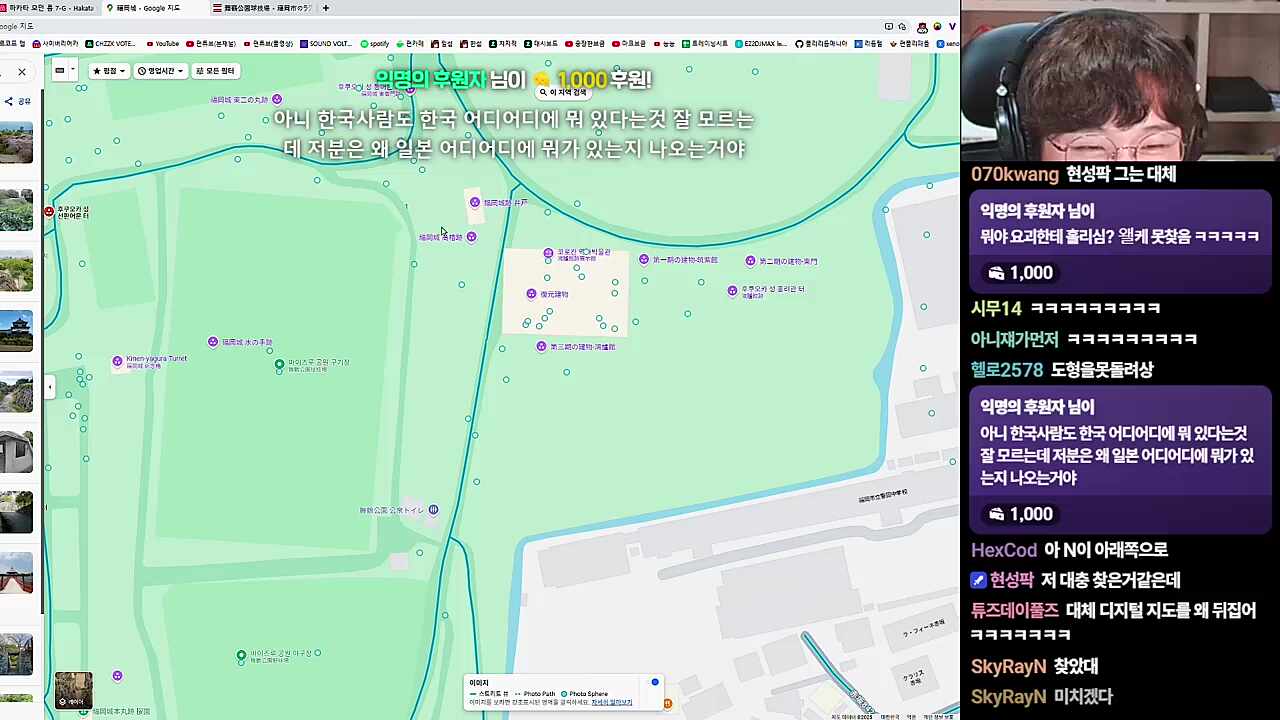Click 第一期の建物-筑紫館 marker
Viewport: 1280px width, 720px height.
(x=644, y=260)
